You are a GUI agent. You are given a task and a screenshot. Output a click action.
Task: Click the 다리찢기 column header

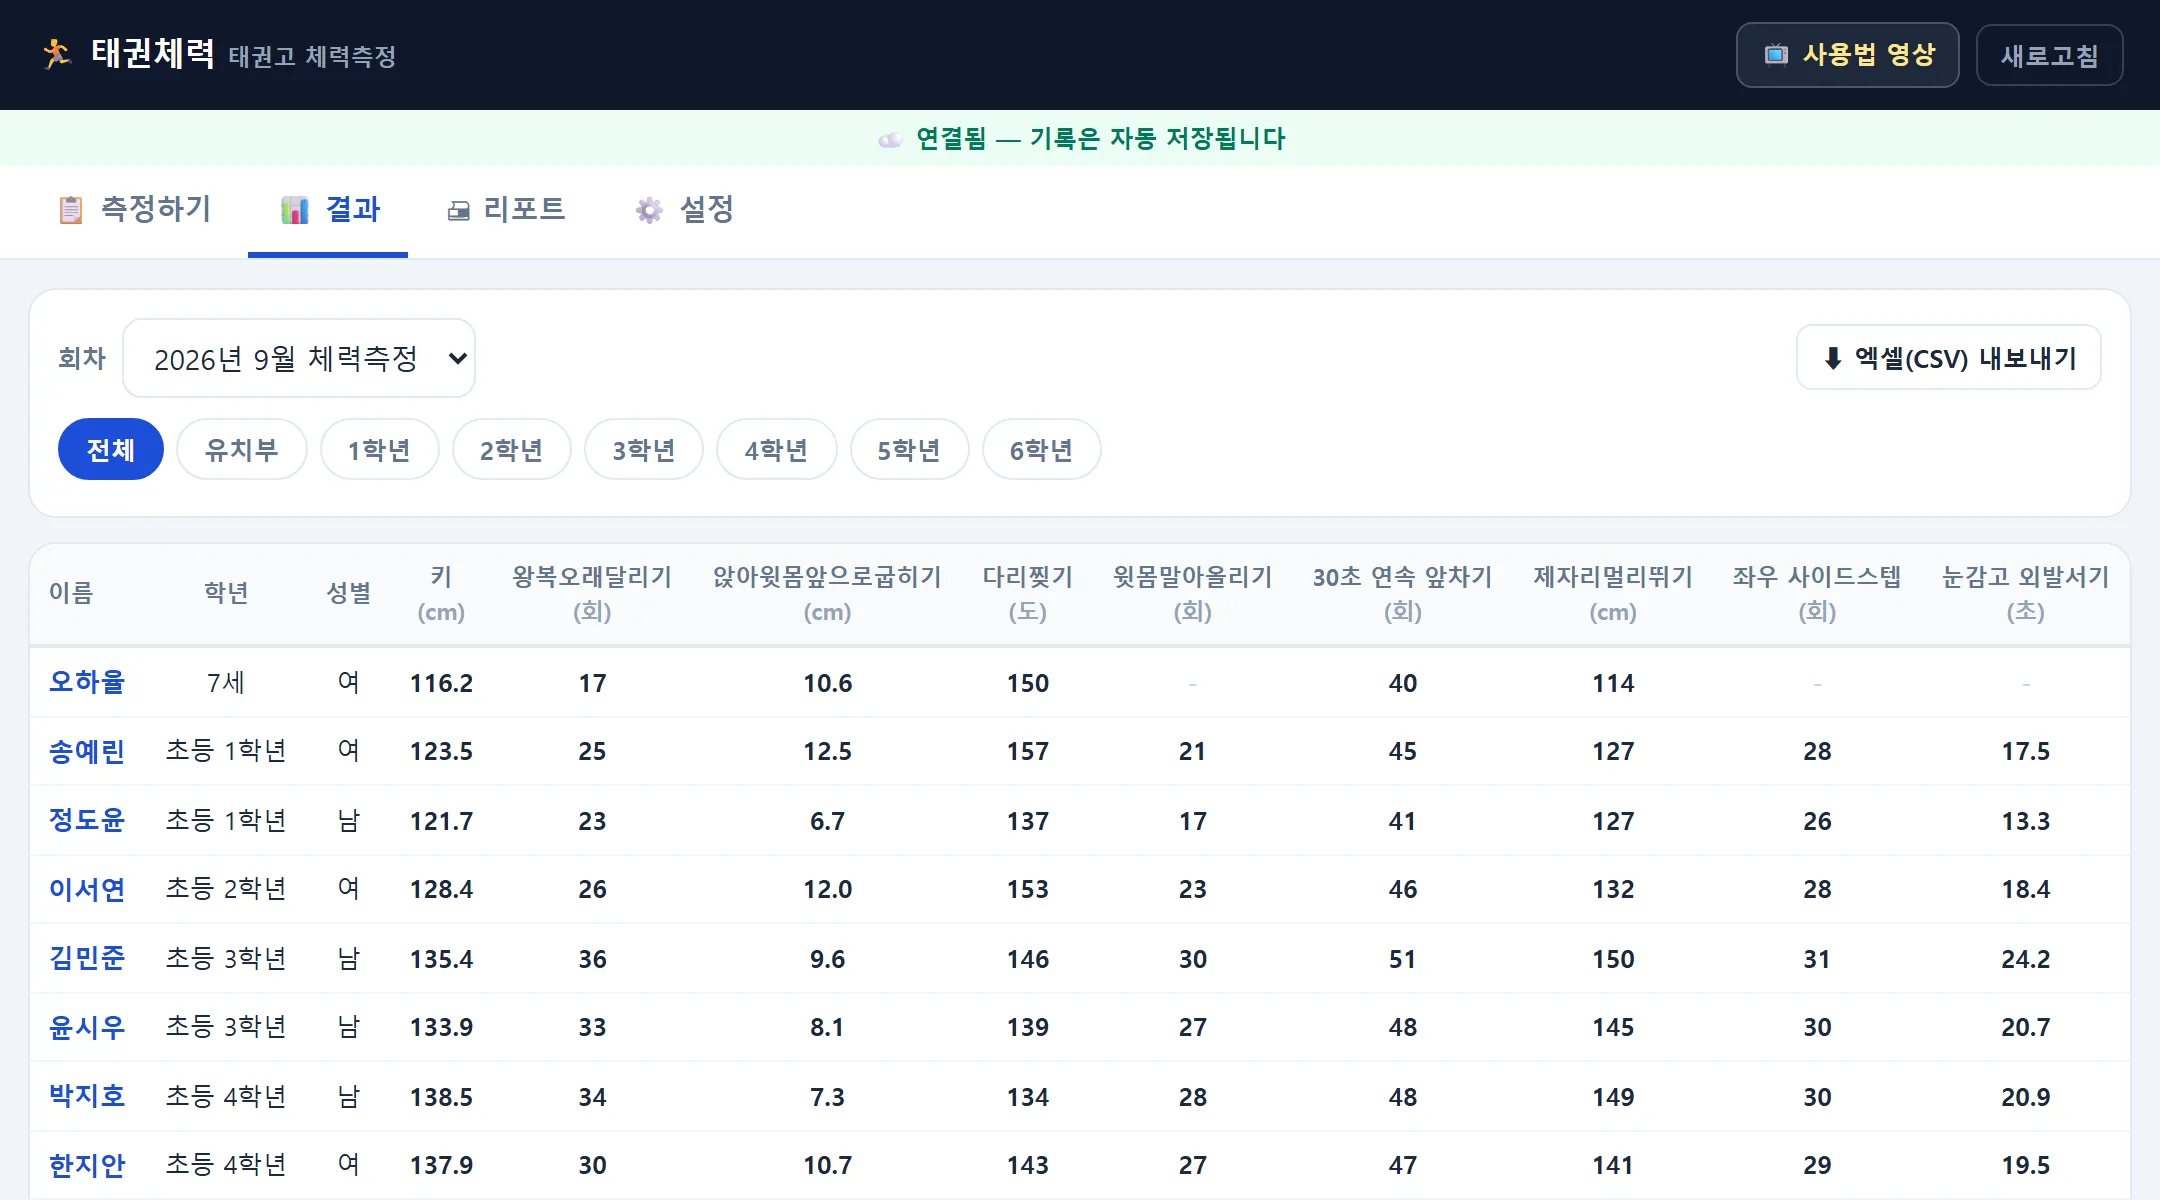click(1028, 593)
